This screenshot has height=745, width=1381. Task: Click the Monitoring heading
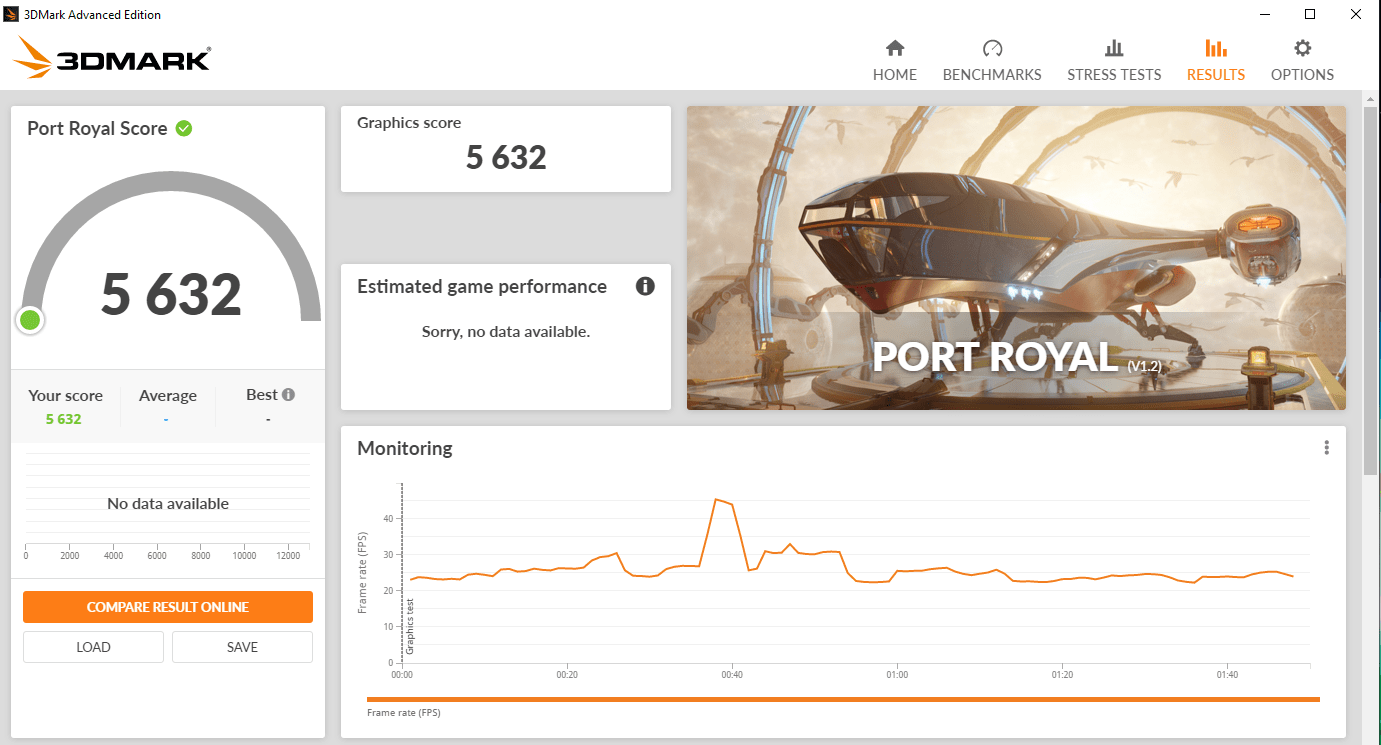coord(405,448)
